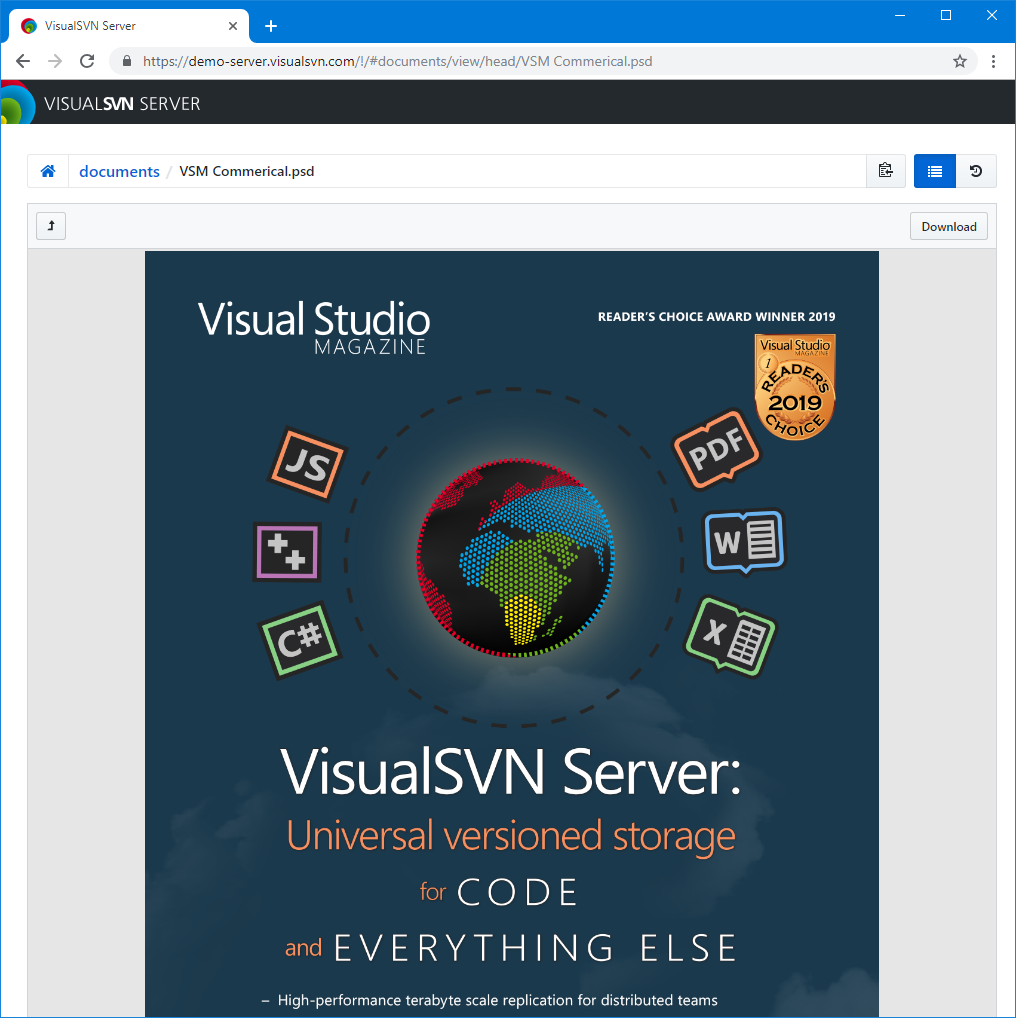Reload the current page
The width and height of the screenshot is (1016, 1018).
point(87,61)
